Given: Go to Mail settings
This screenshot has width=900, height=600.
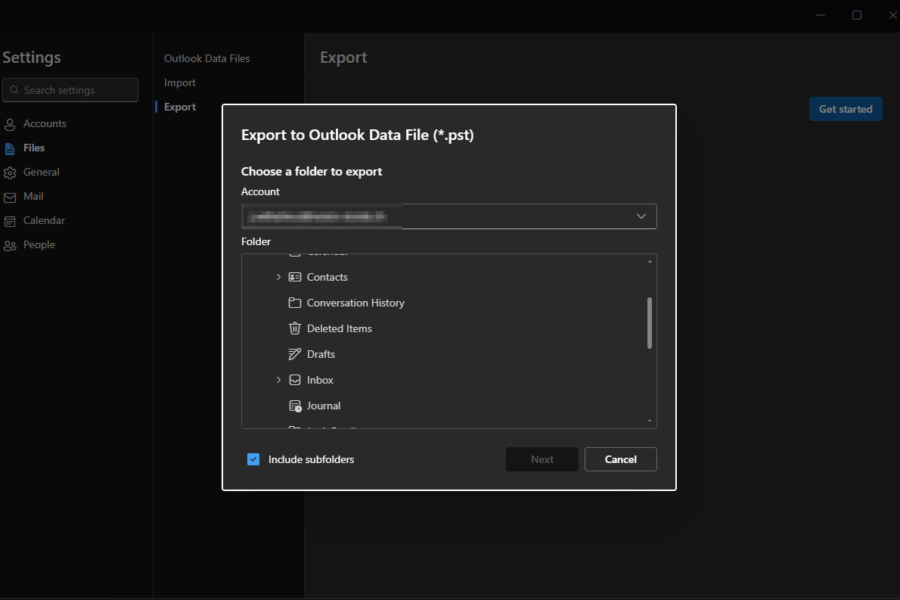Looking at the screenshot, I should click(33, 196).
